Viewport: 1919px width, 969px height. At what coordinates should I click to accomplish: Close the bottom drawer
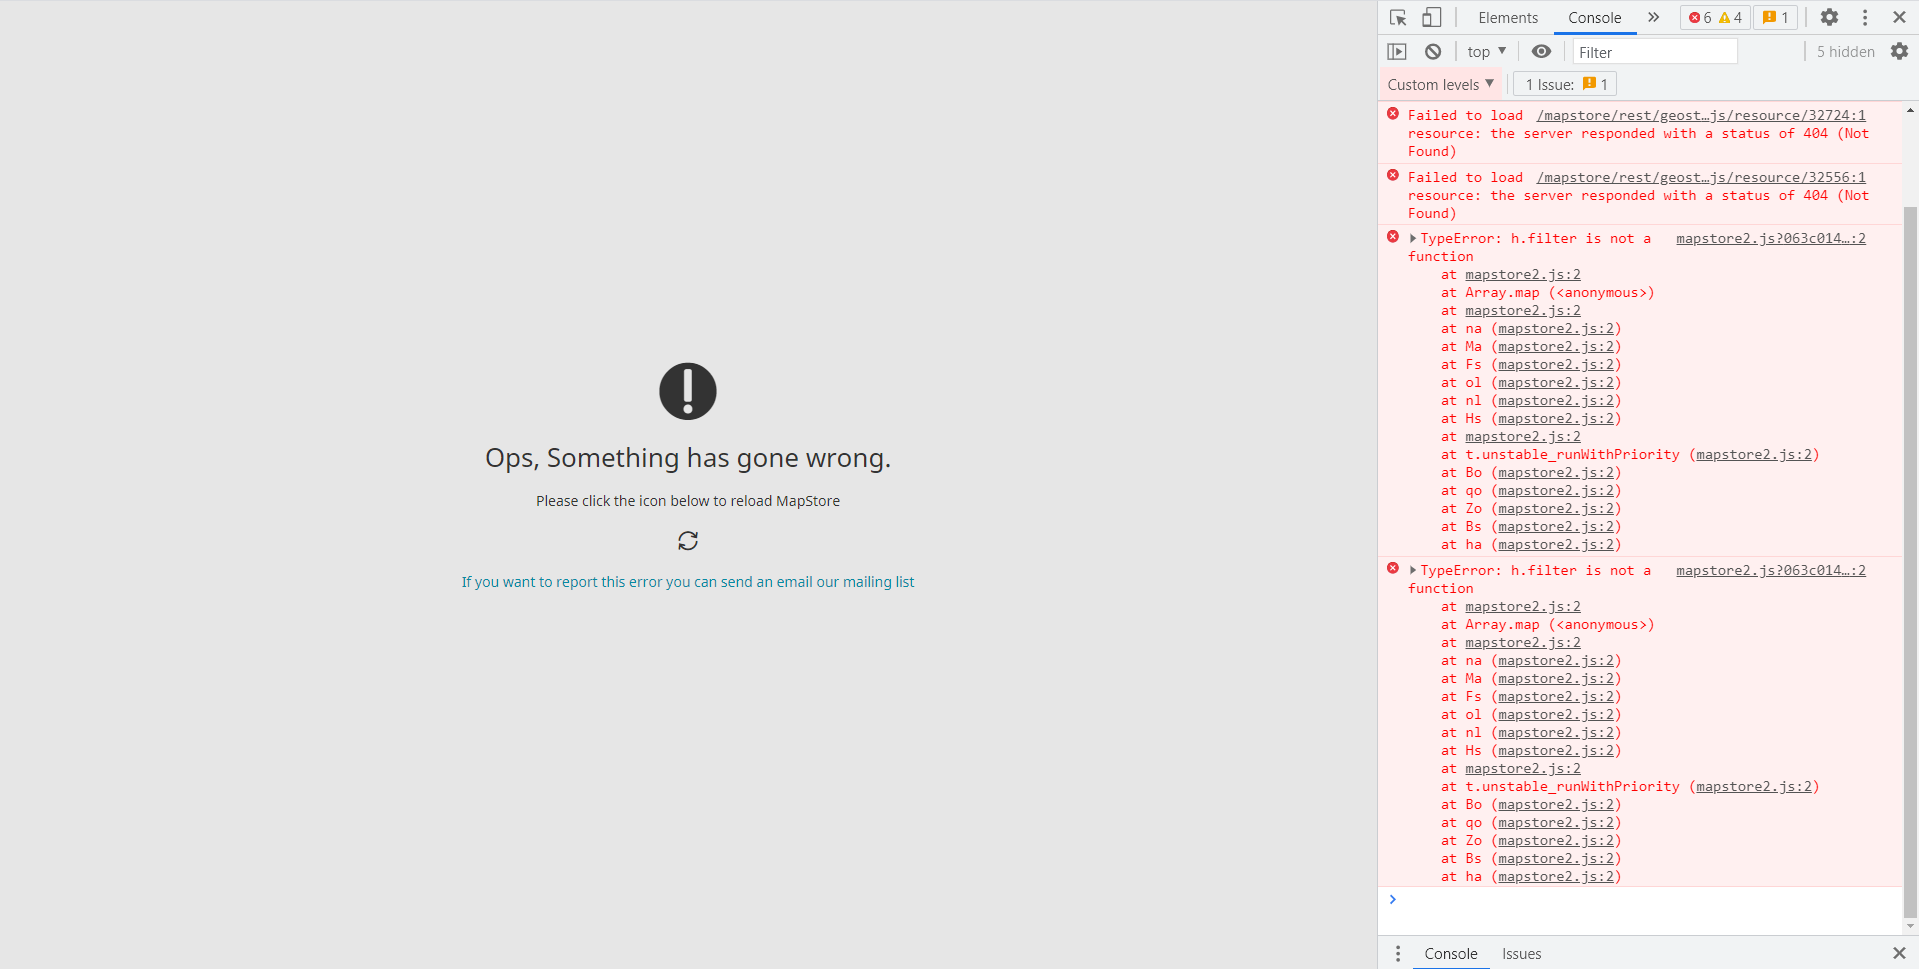(1899, 953)
